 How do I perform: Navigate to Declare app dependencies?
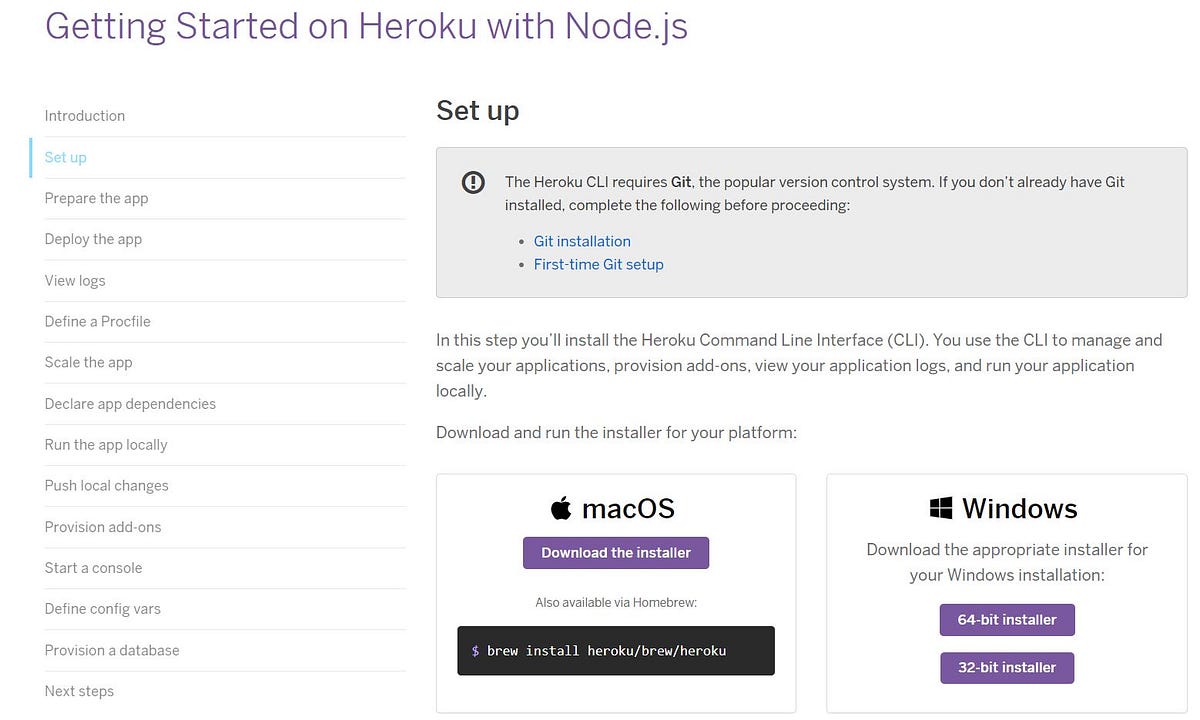click(130, 403)
